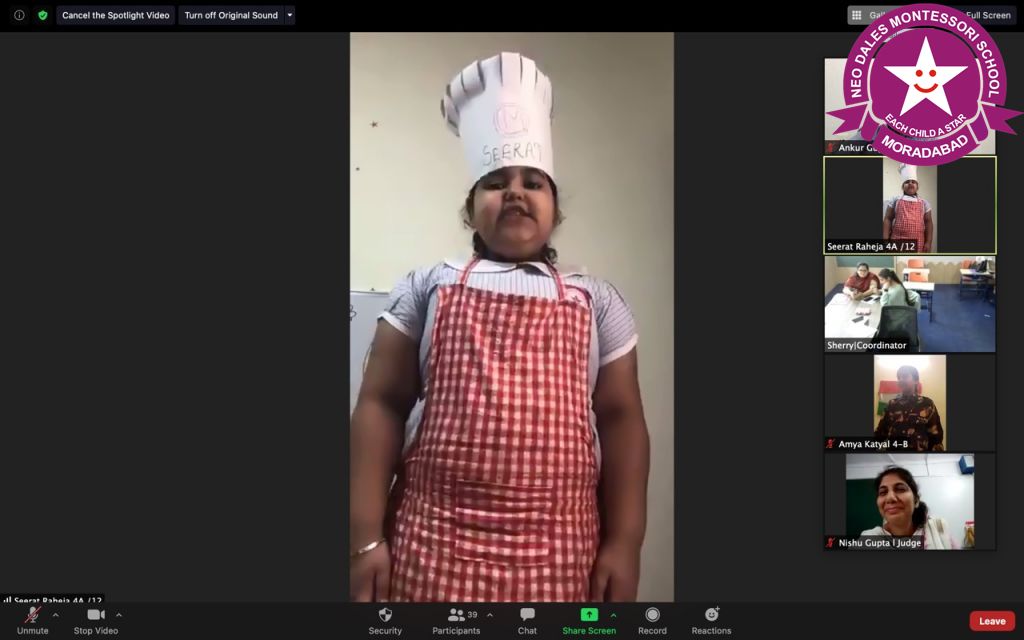Open the Reactions menu
The image size is (1024, 640).
711,621
